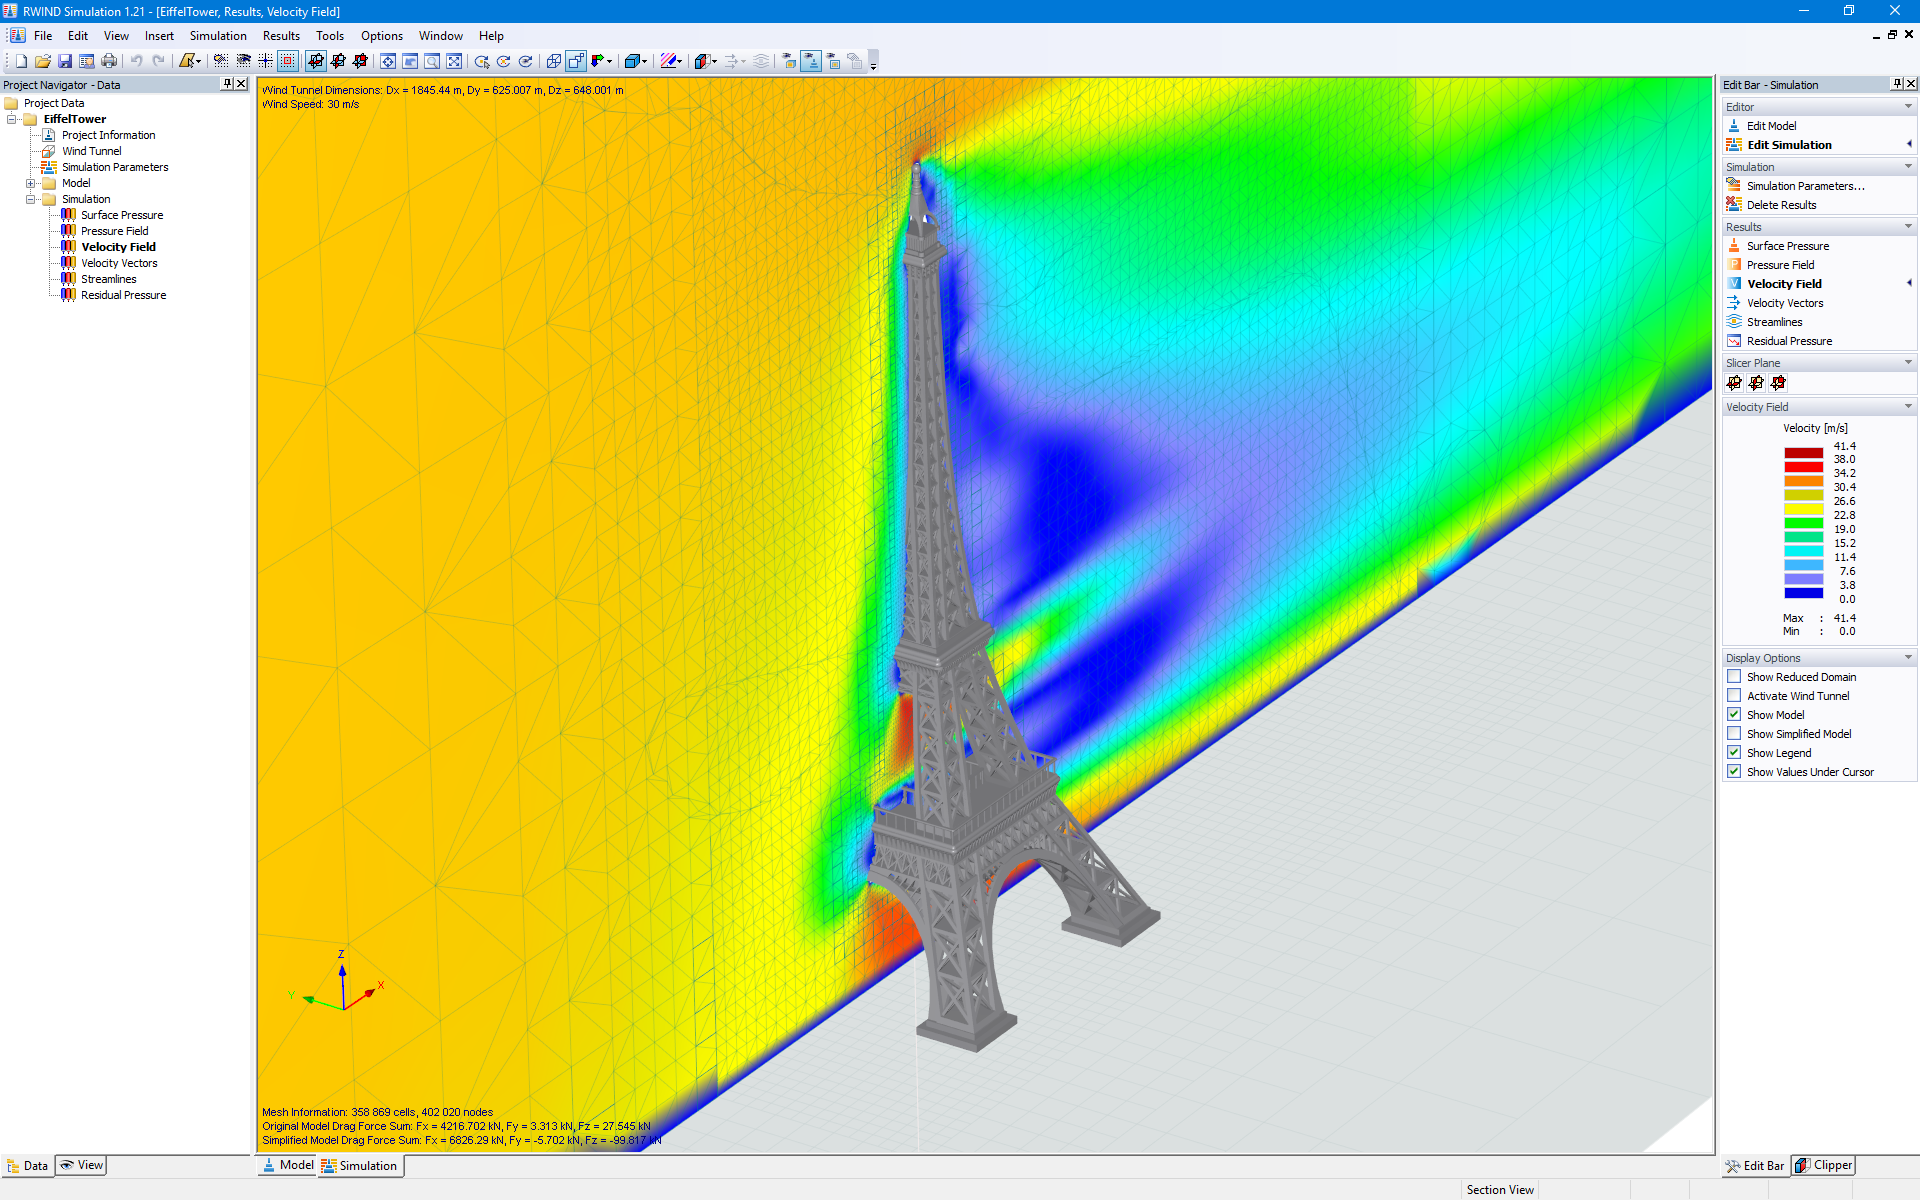1920x1200 pixels.
Task: Collapse the Simulation folder in navigator
Action: click(x=31, y=199)
